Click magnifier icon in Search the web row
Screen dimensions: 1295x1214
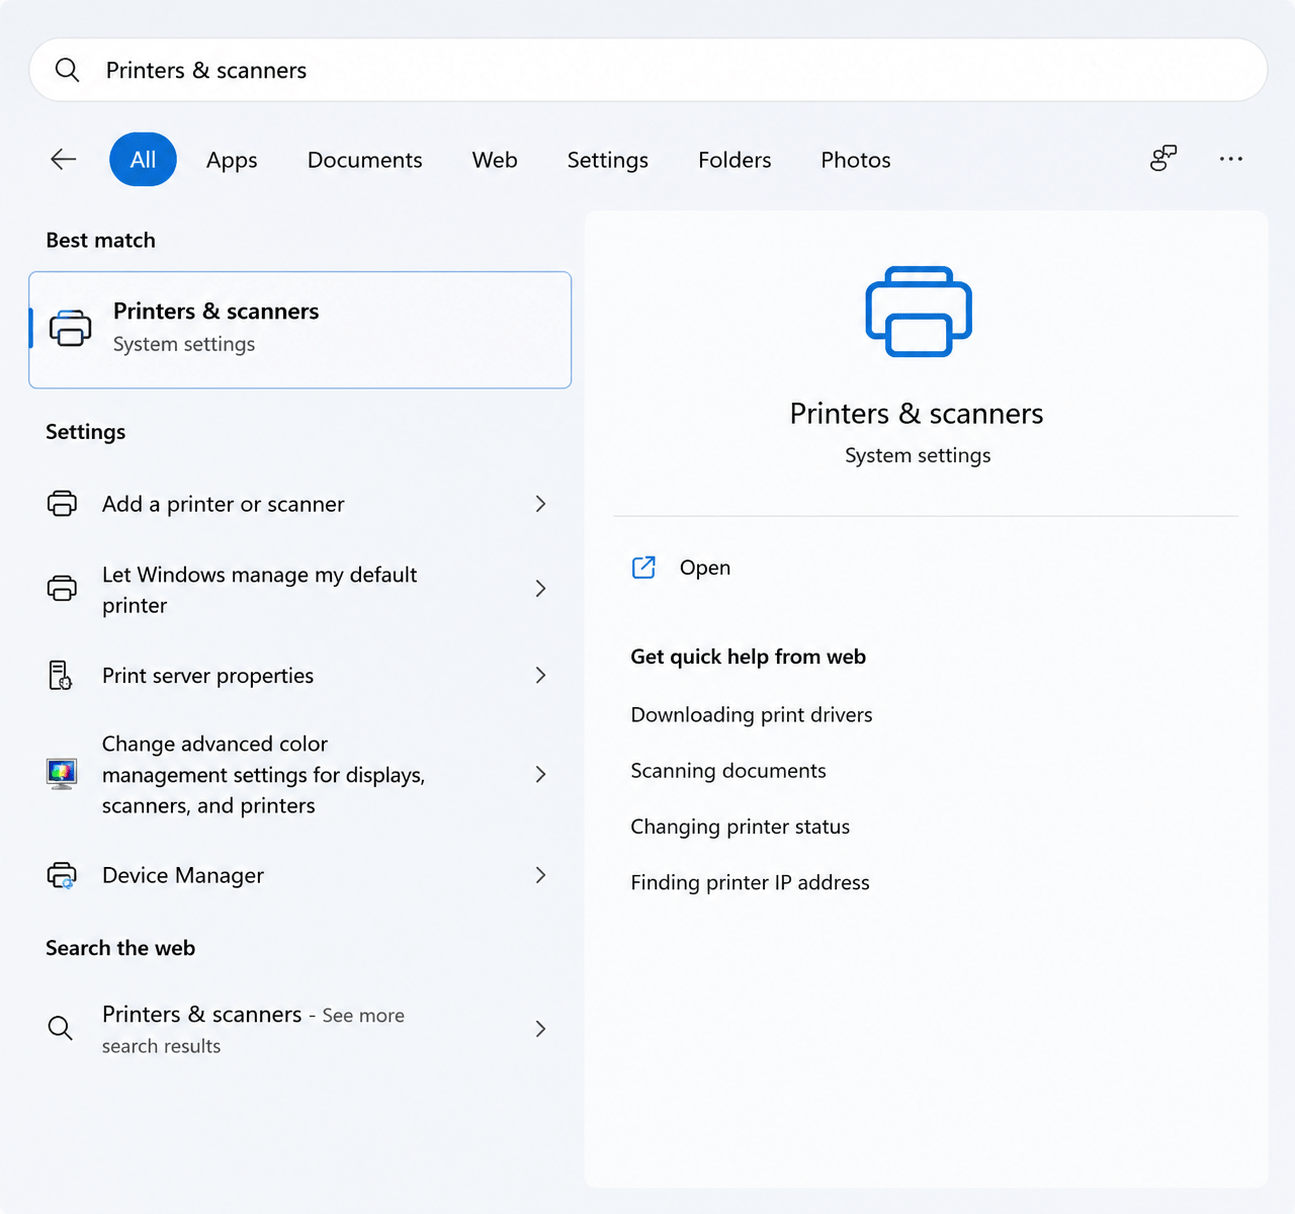[x=60, y=1028]
